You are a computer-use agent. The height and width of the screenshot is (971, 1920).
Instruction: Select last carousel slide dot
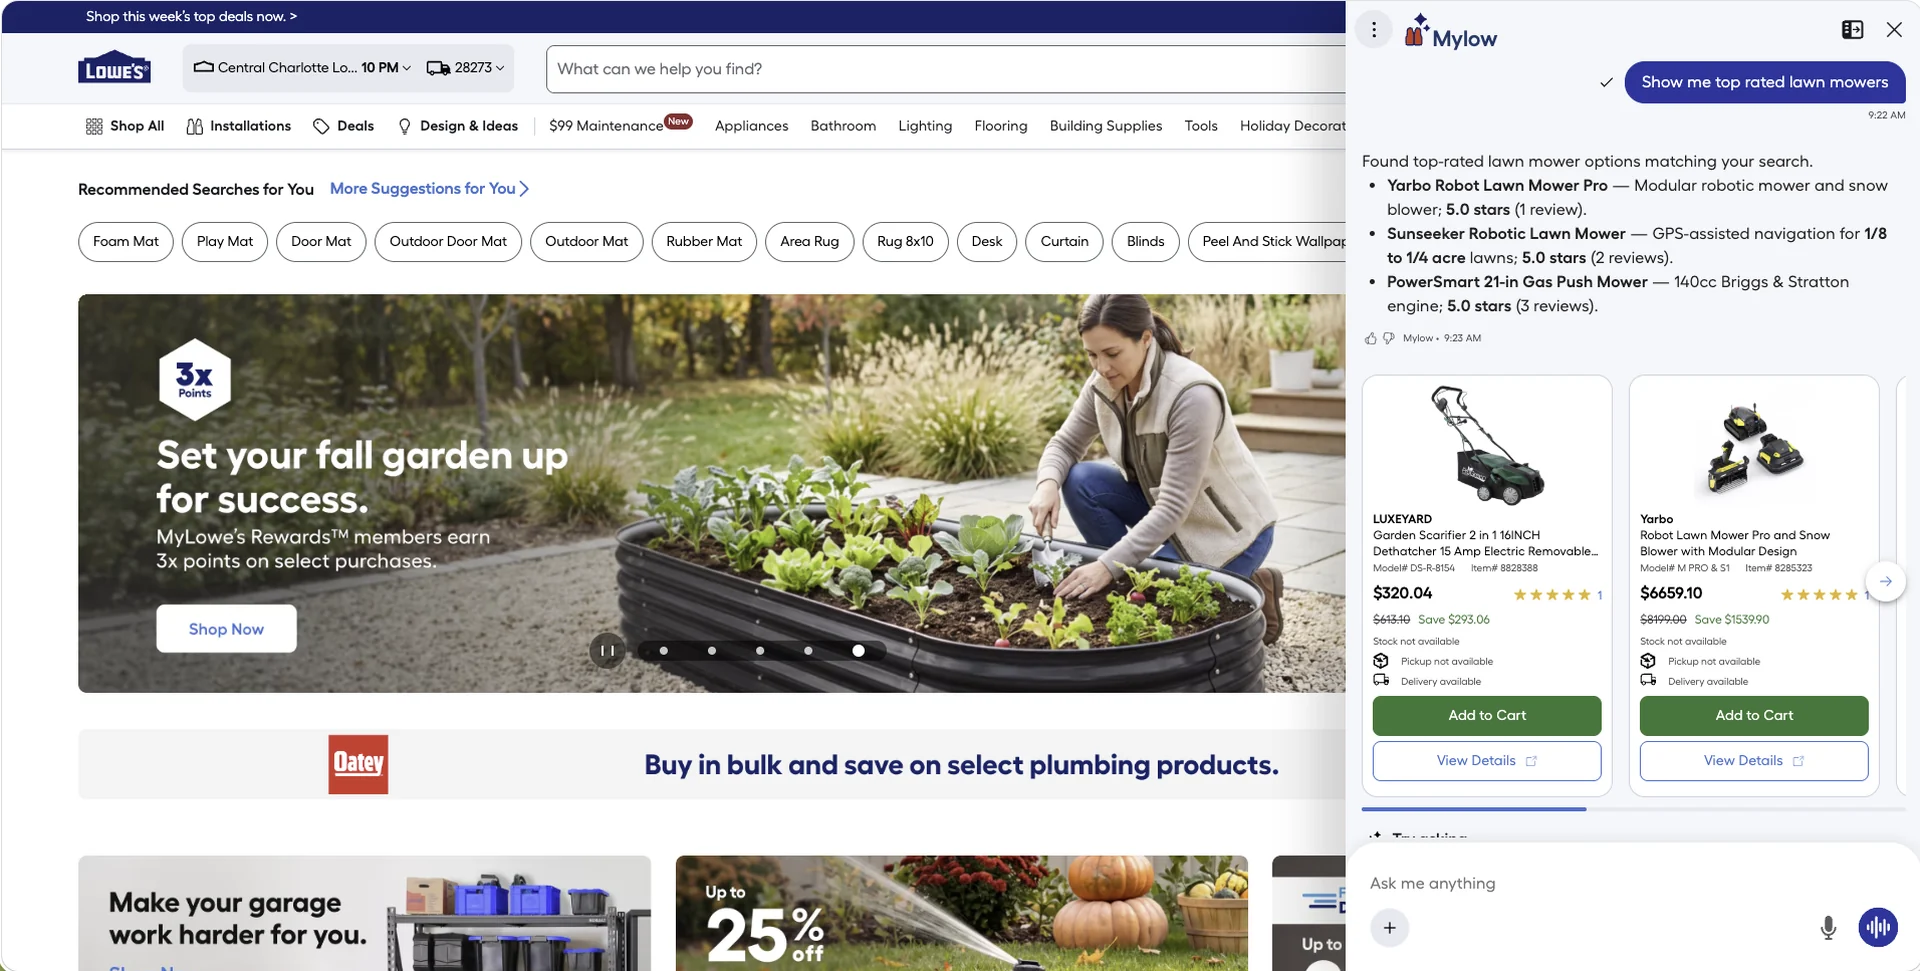click(858, 651)
